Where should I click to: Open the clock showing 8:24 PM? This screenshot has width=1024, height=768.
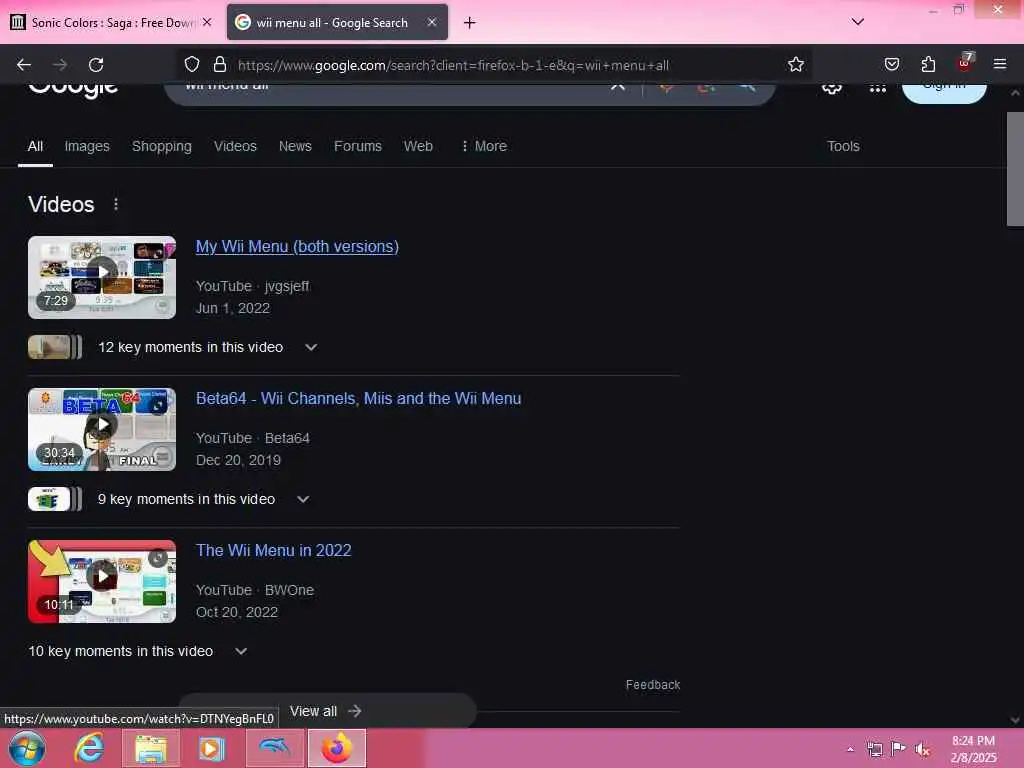[x=973, y=749]
